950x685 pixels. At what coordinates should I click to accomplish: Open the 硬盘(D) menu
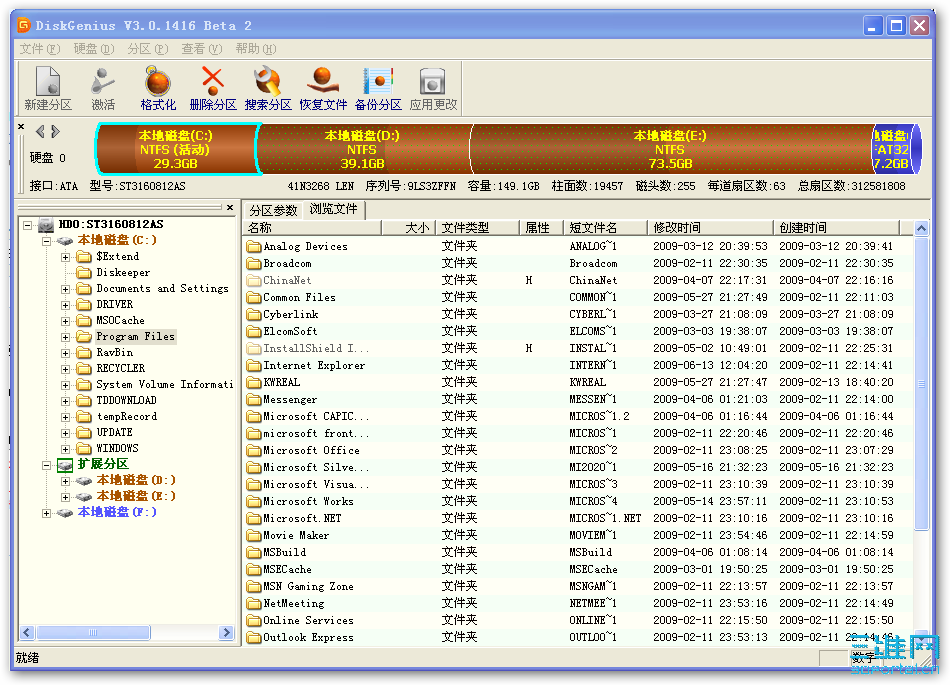coord(94,49)
